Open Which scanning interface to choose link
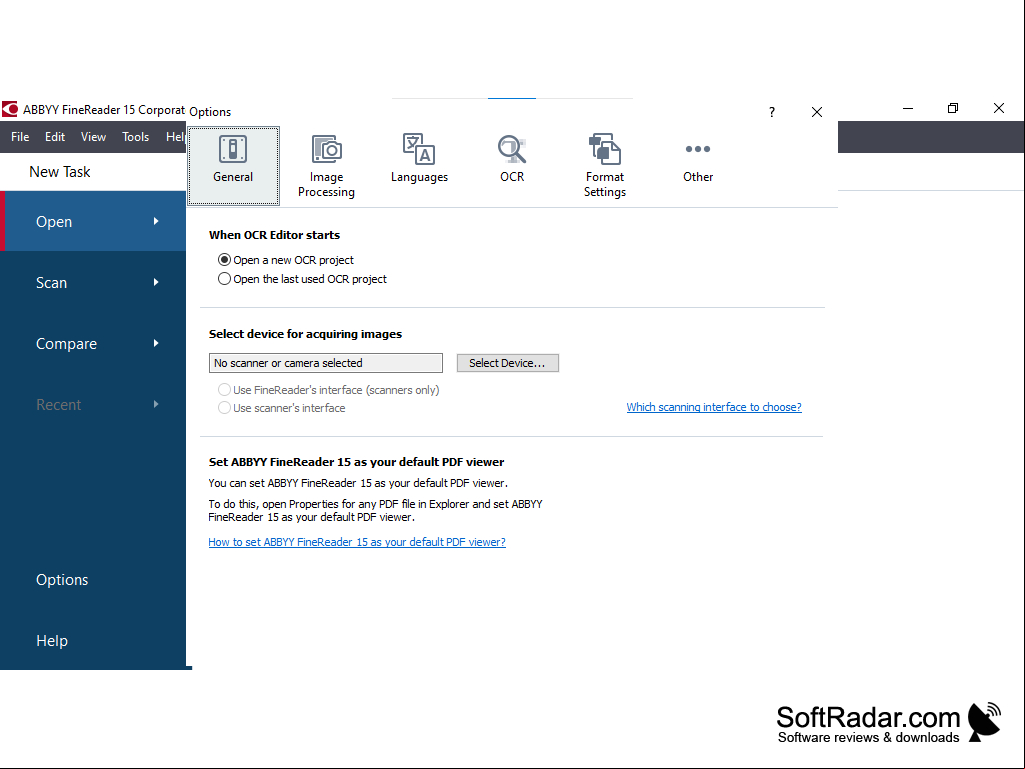1025x769 pixels. [x=714, y=407]
